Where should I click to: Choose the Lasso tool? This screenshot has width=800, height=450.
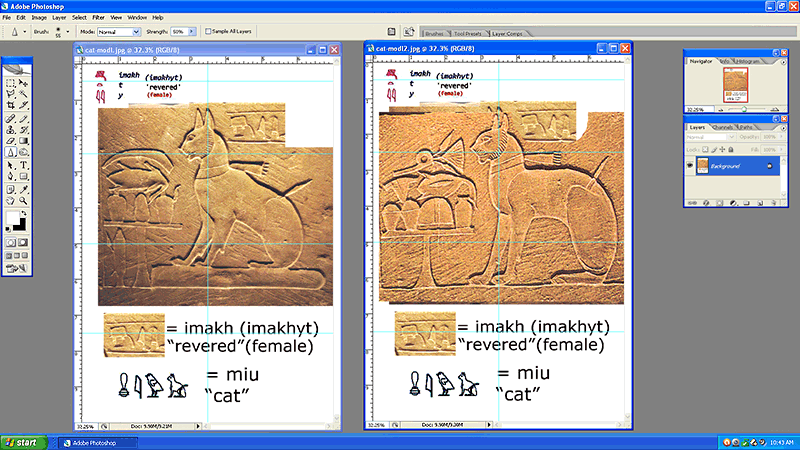click(x=9, y=93)
